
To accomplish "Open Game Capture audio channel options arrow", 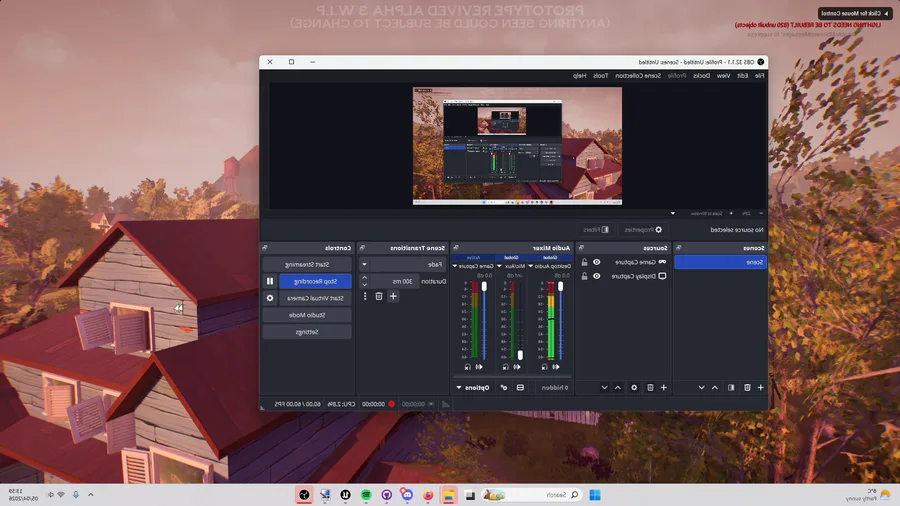I will (x=455, y=266).
